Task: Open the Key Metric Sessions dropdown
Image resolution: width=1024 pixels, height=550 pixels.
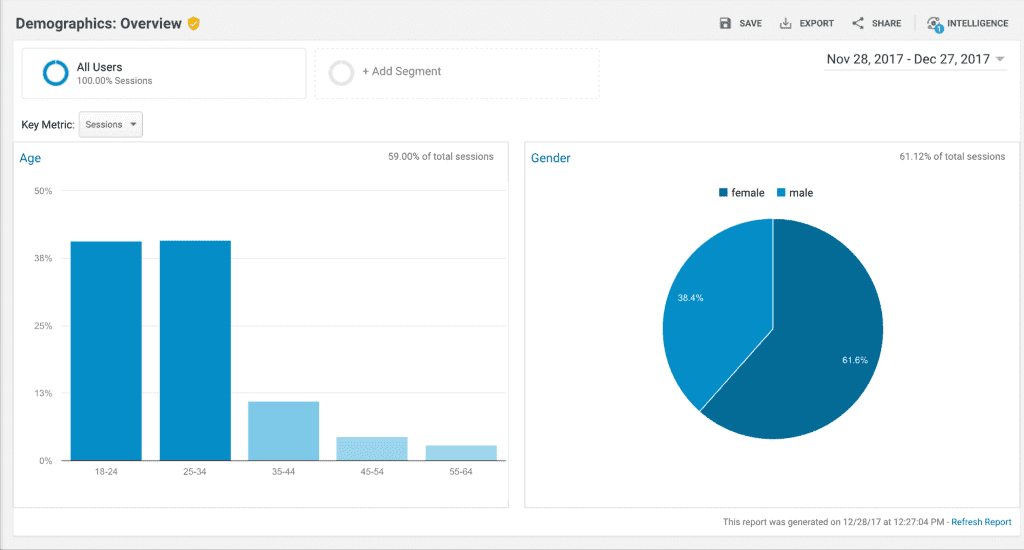Action: (111, 125)
